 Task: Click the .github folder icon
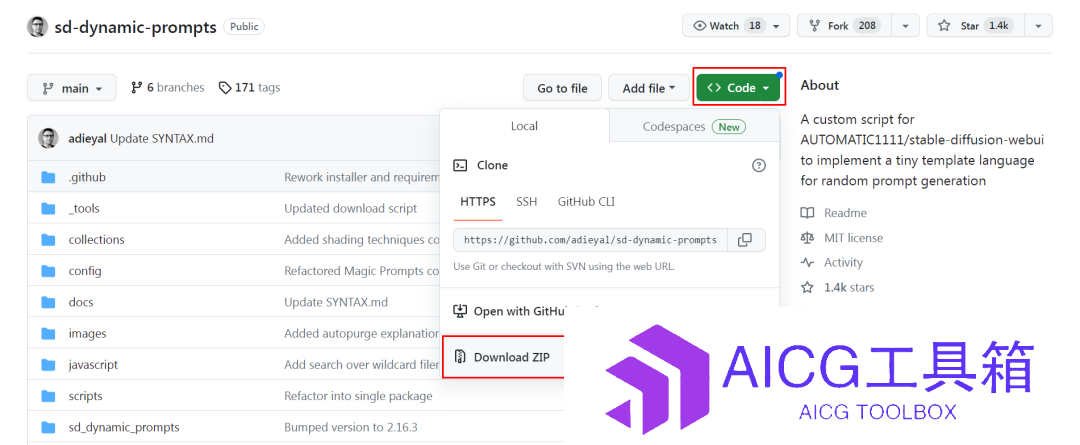(x=48, y=177)
